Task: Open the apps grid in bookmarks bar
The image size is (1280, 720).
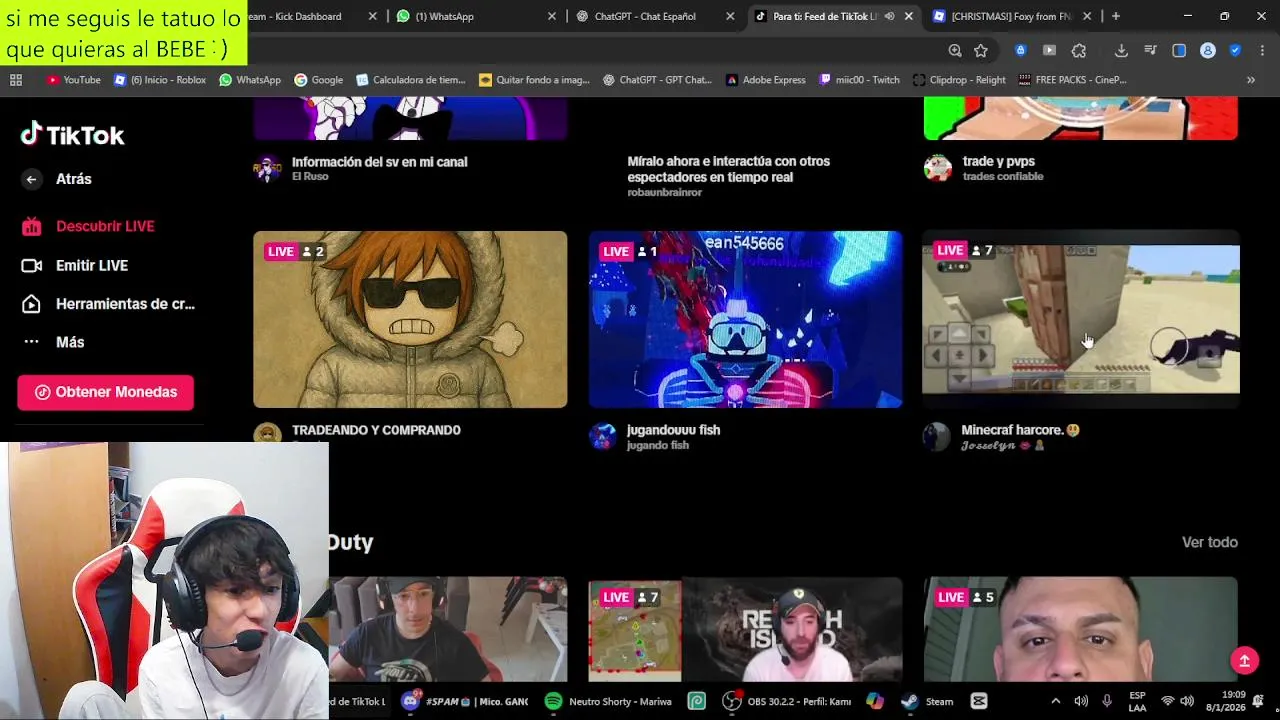Action: 16,80
